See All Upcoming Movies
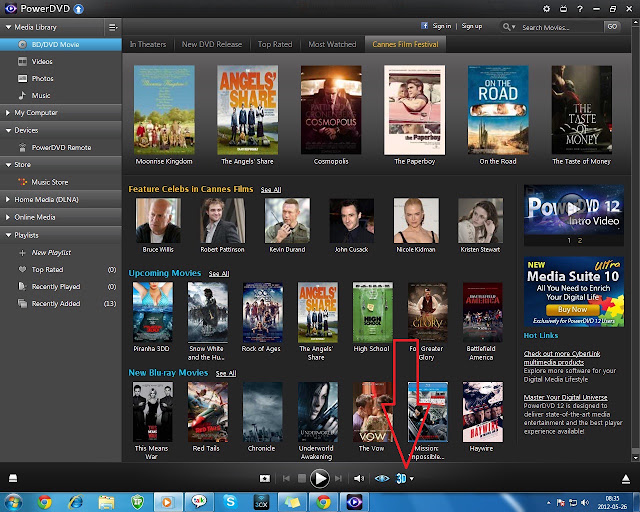Image resolution: width=640 pixels, height=512 pixels. [219, 274]
